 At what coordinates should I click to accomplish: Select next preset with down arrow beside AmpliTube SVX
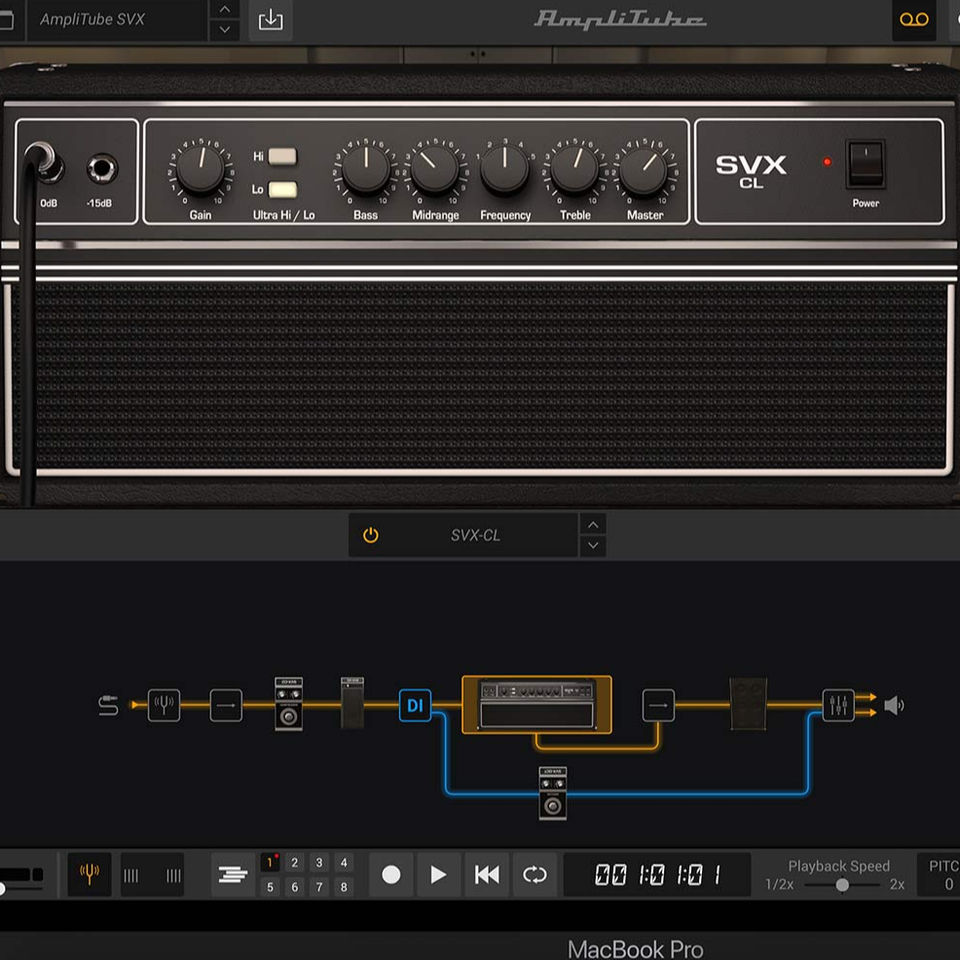click(x=225, y=30)
